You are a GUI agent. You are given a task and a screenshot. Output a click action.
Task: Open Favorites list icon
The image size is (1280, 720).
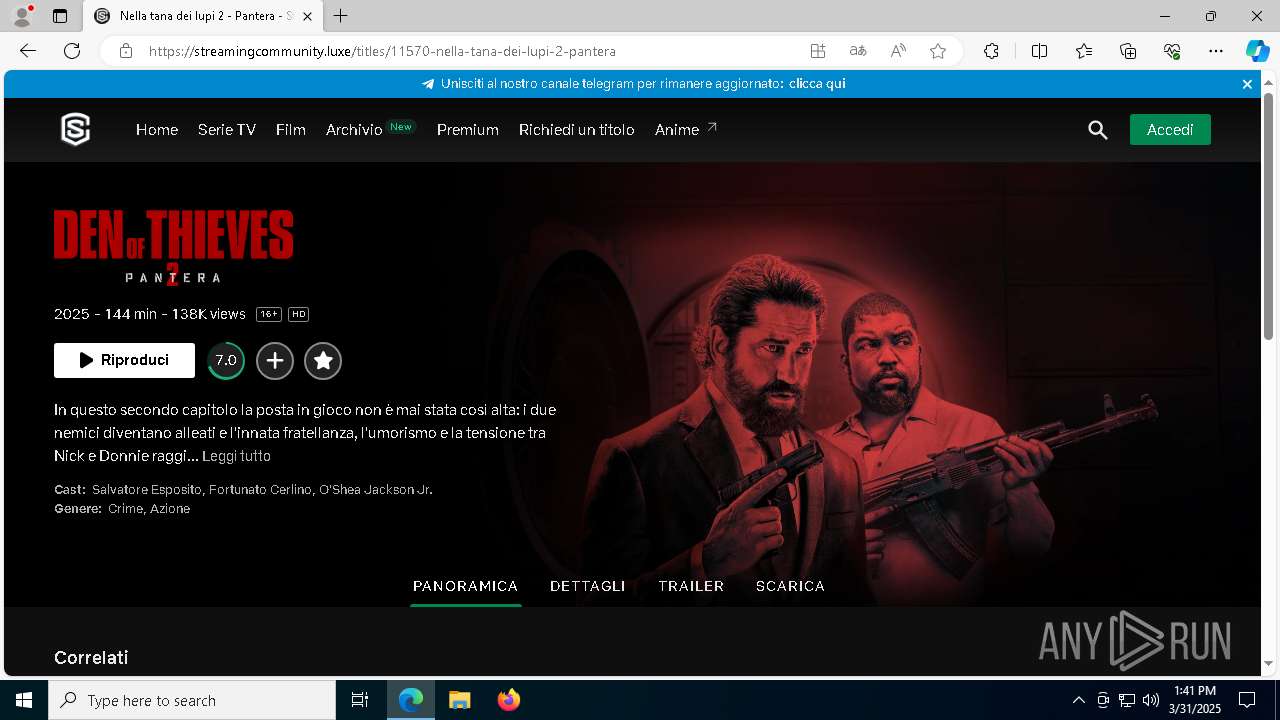click(1084, 51)
